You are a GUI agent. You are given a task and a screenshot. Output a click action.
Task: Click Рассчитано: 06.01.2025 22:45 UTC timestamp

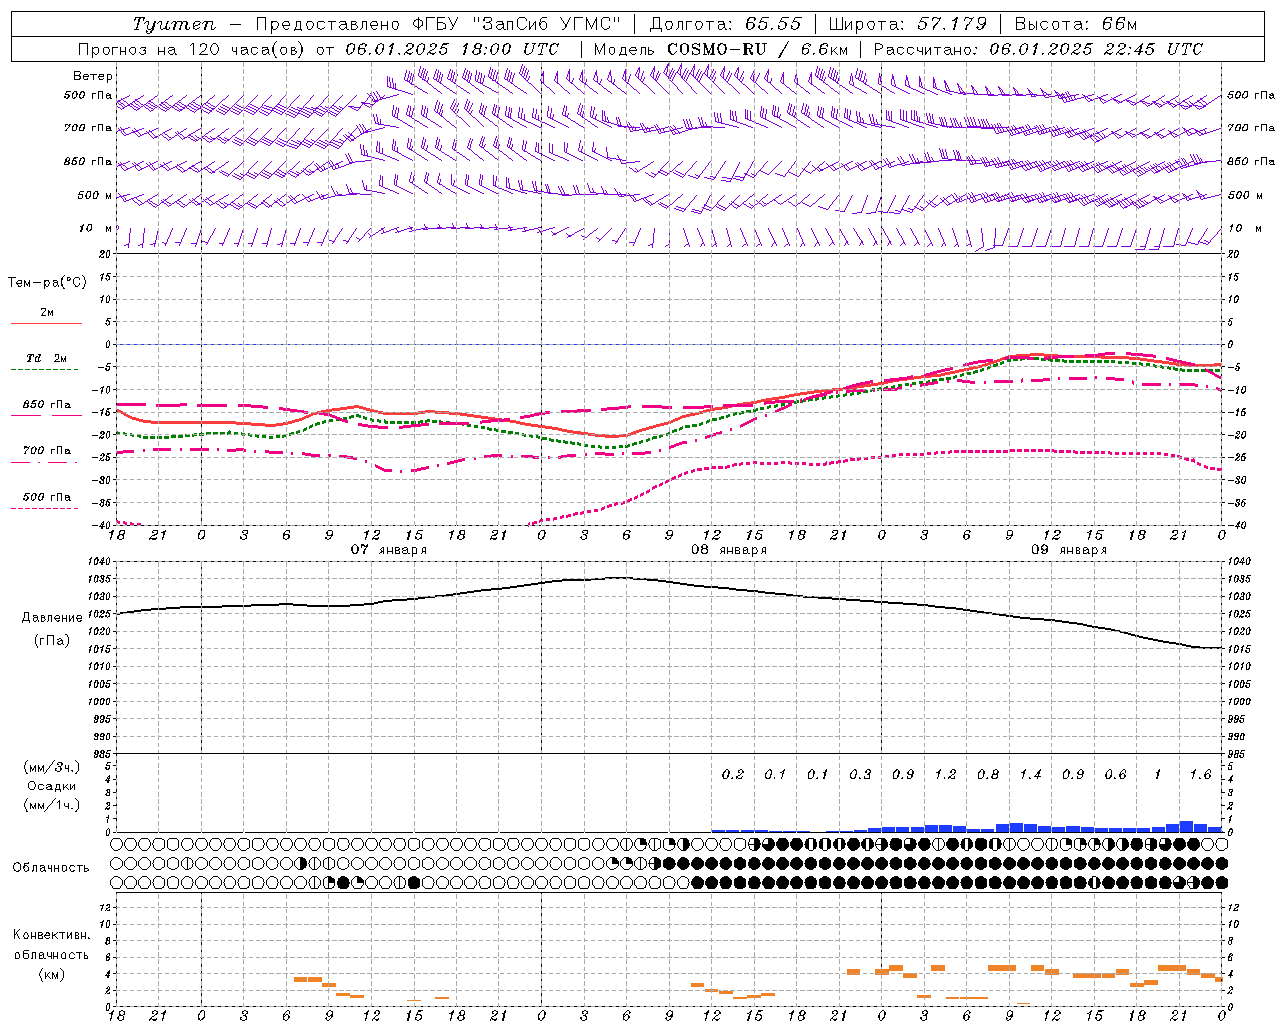[x=1038, y=49]
